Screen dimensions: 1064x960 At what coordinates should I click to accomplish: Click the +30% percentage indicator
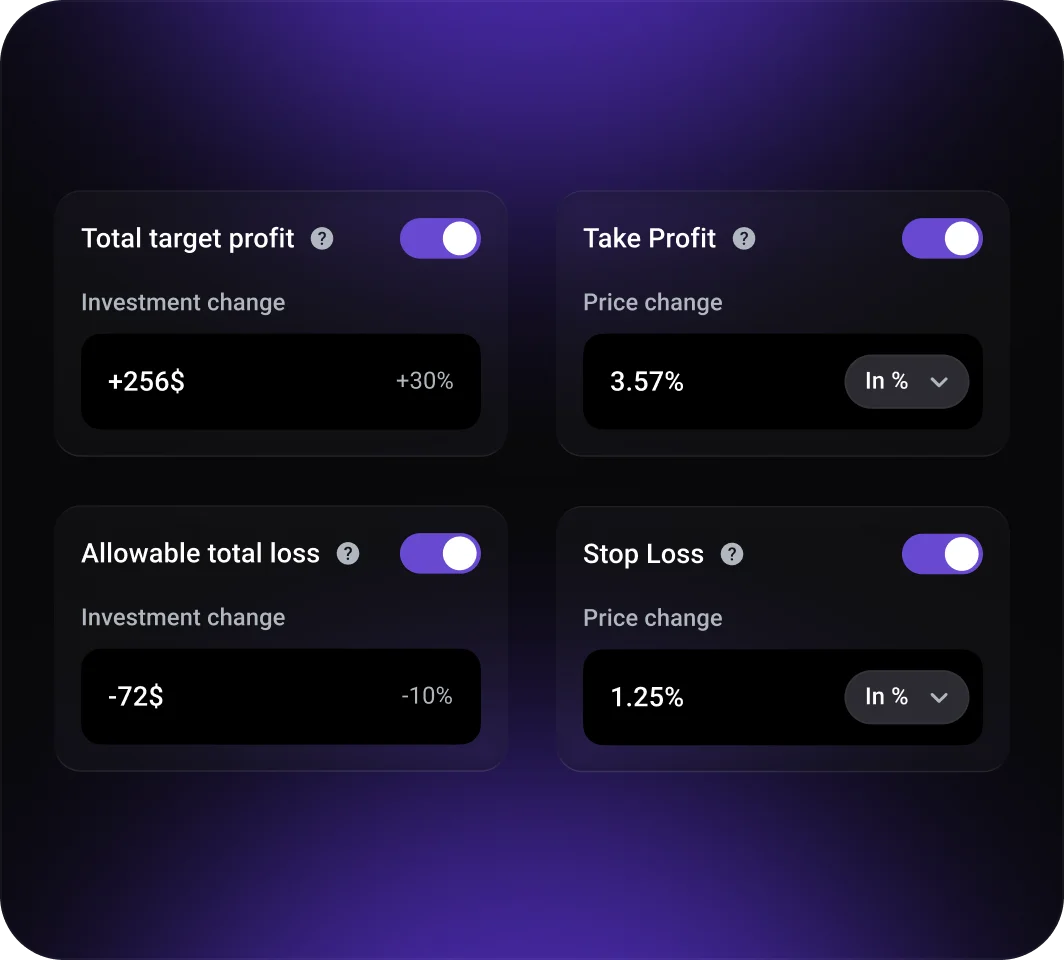(x=424, y=381)
